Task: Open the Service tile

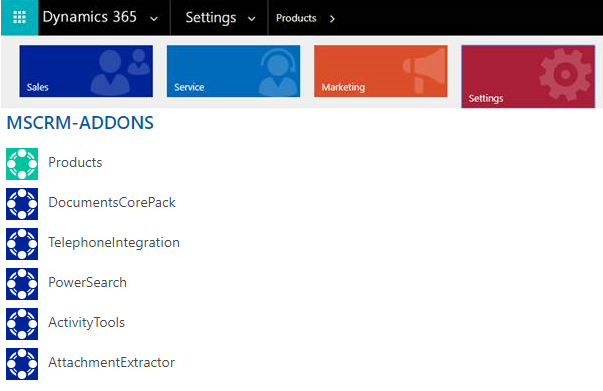Action: 233,71
